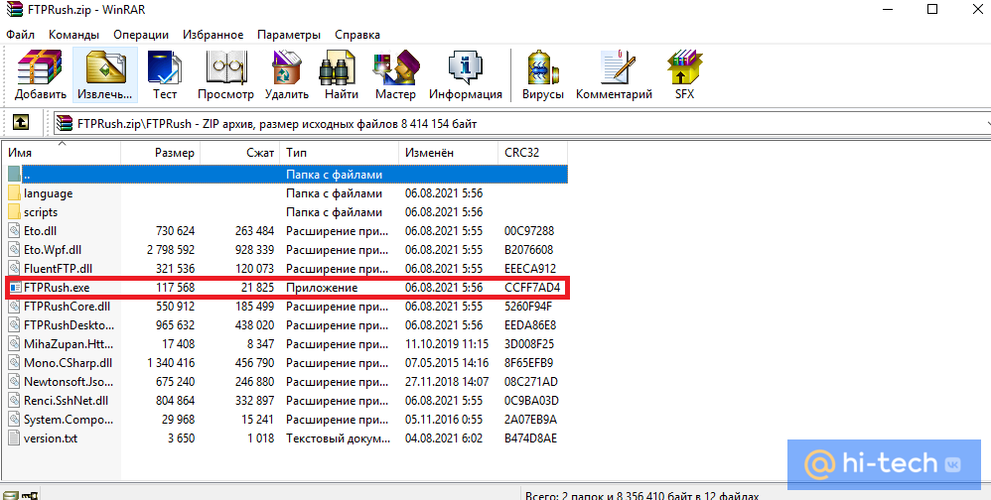Launch the Мастер (Wizard) tool

pyautogui.click(x=395, y=75)
